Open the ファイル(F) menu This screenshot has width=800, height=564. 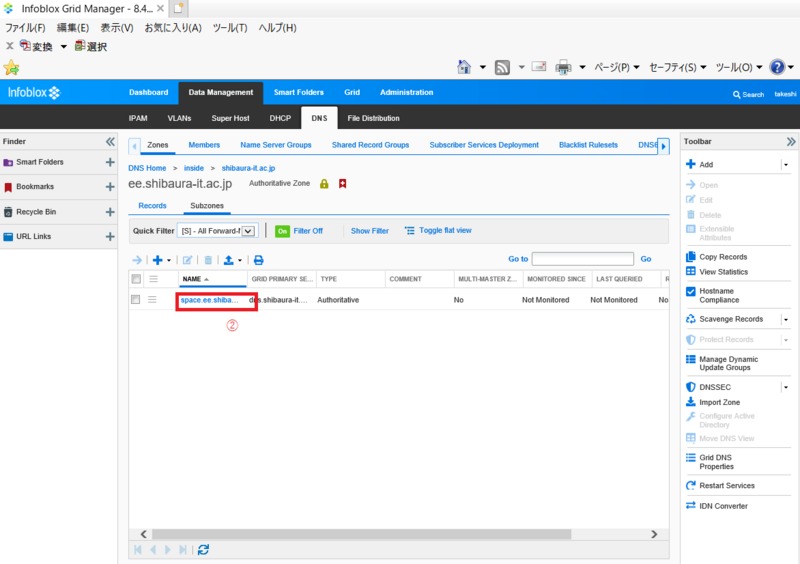tap(25, 28)
